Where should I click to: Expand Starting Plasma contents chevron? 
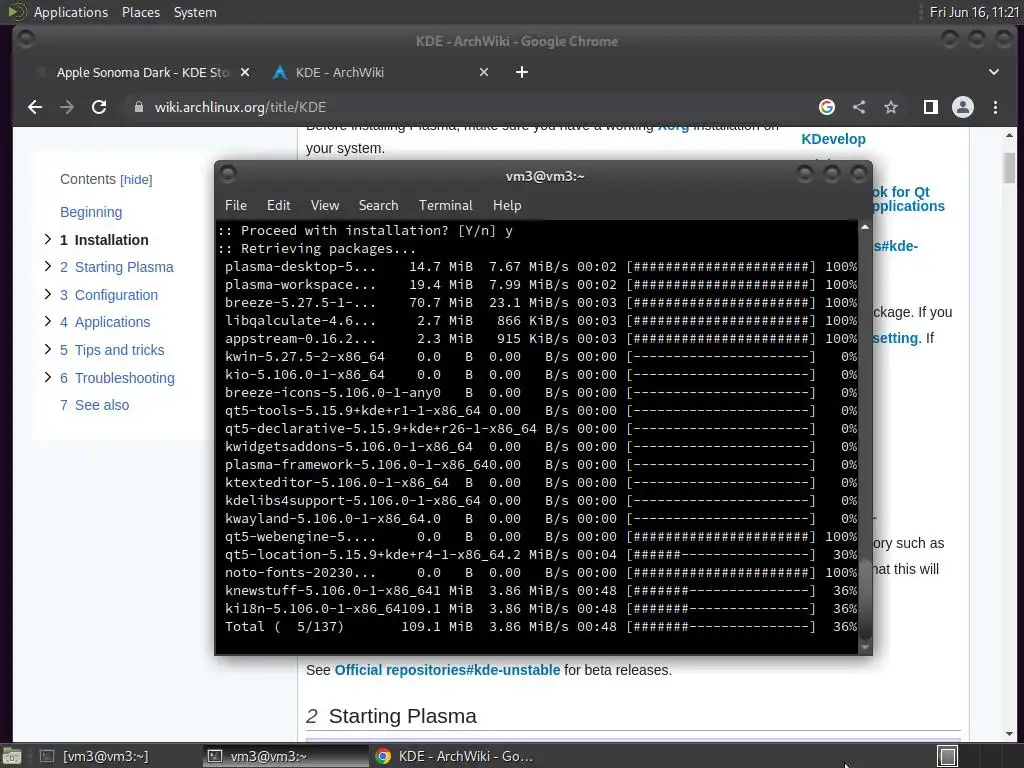click(x=48, y=266)
